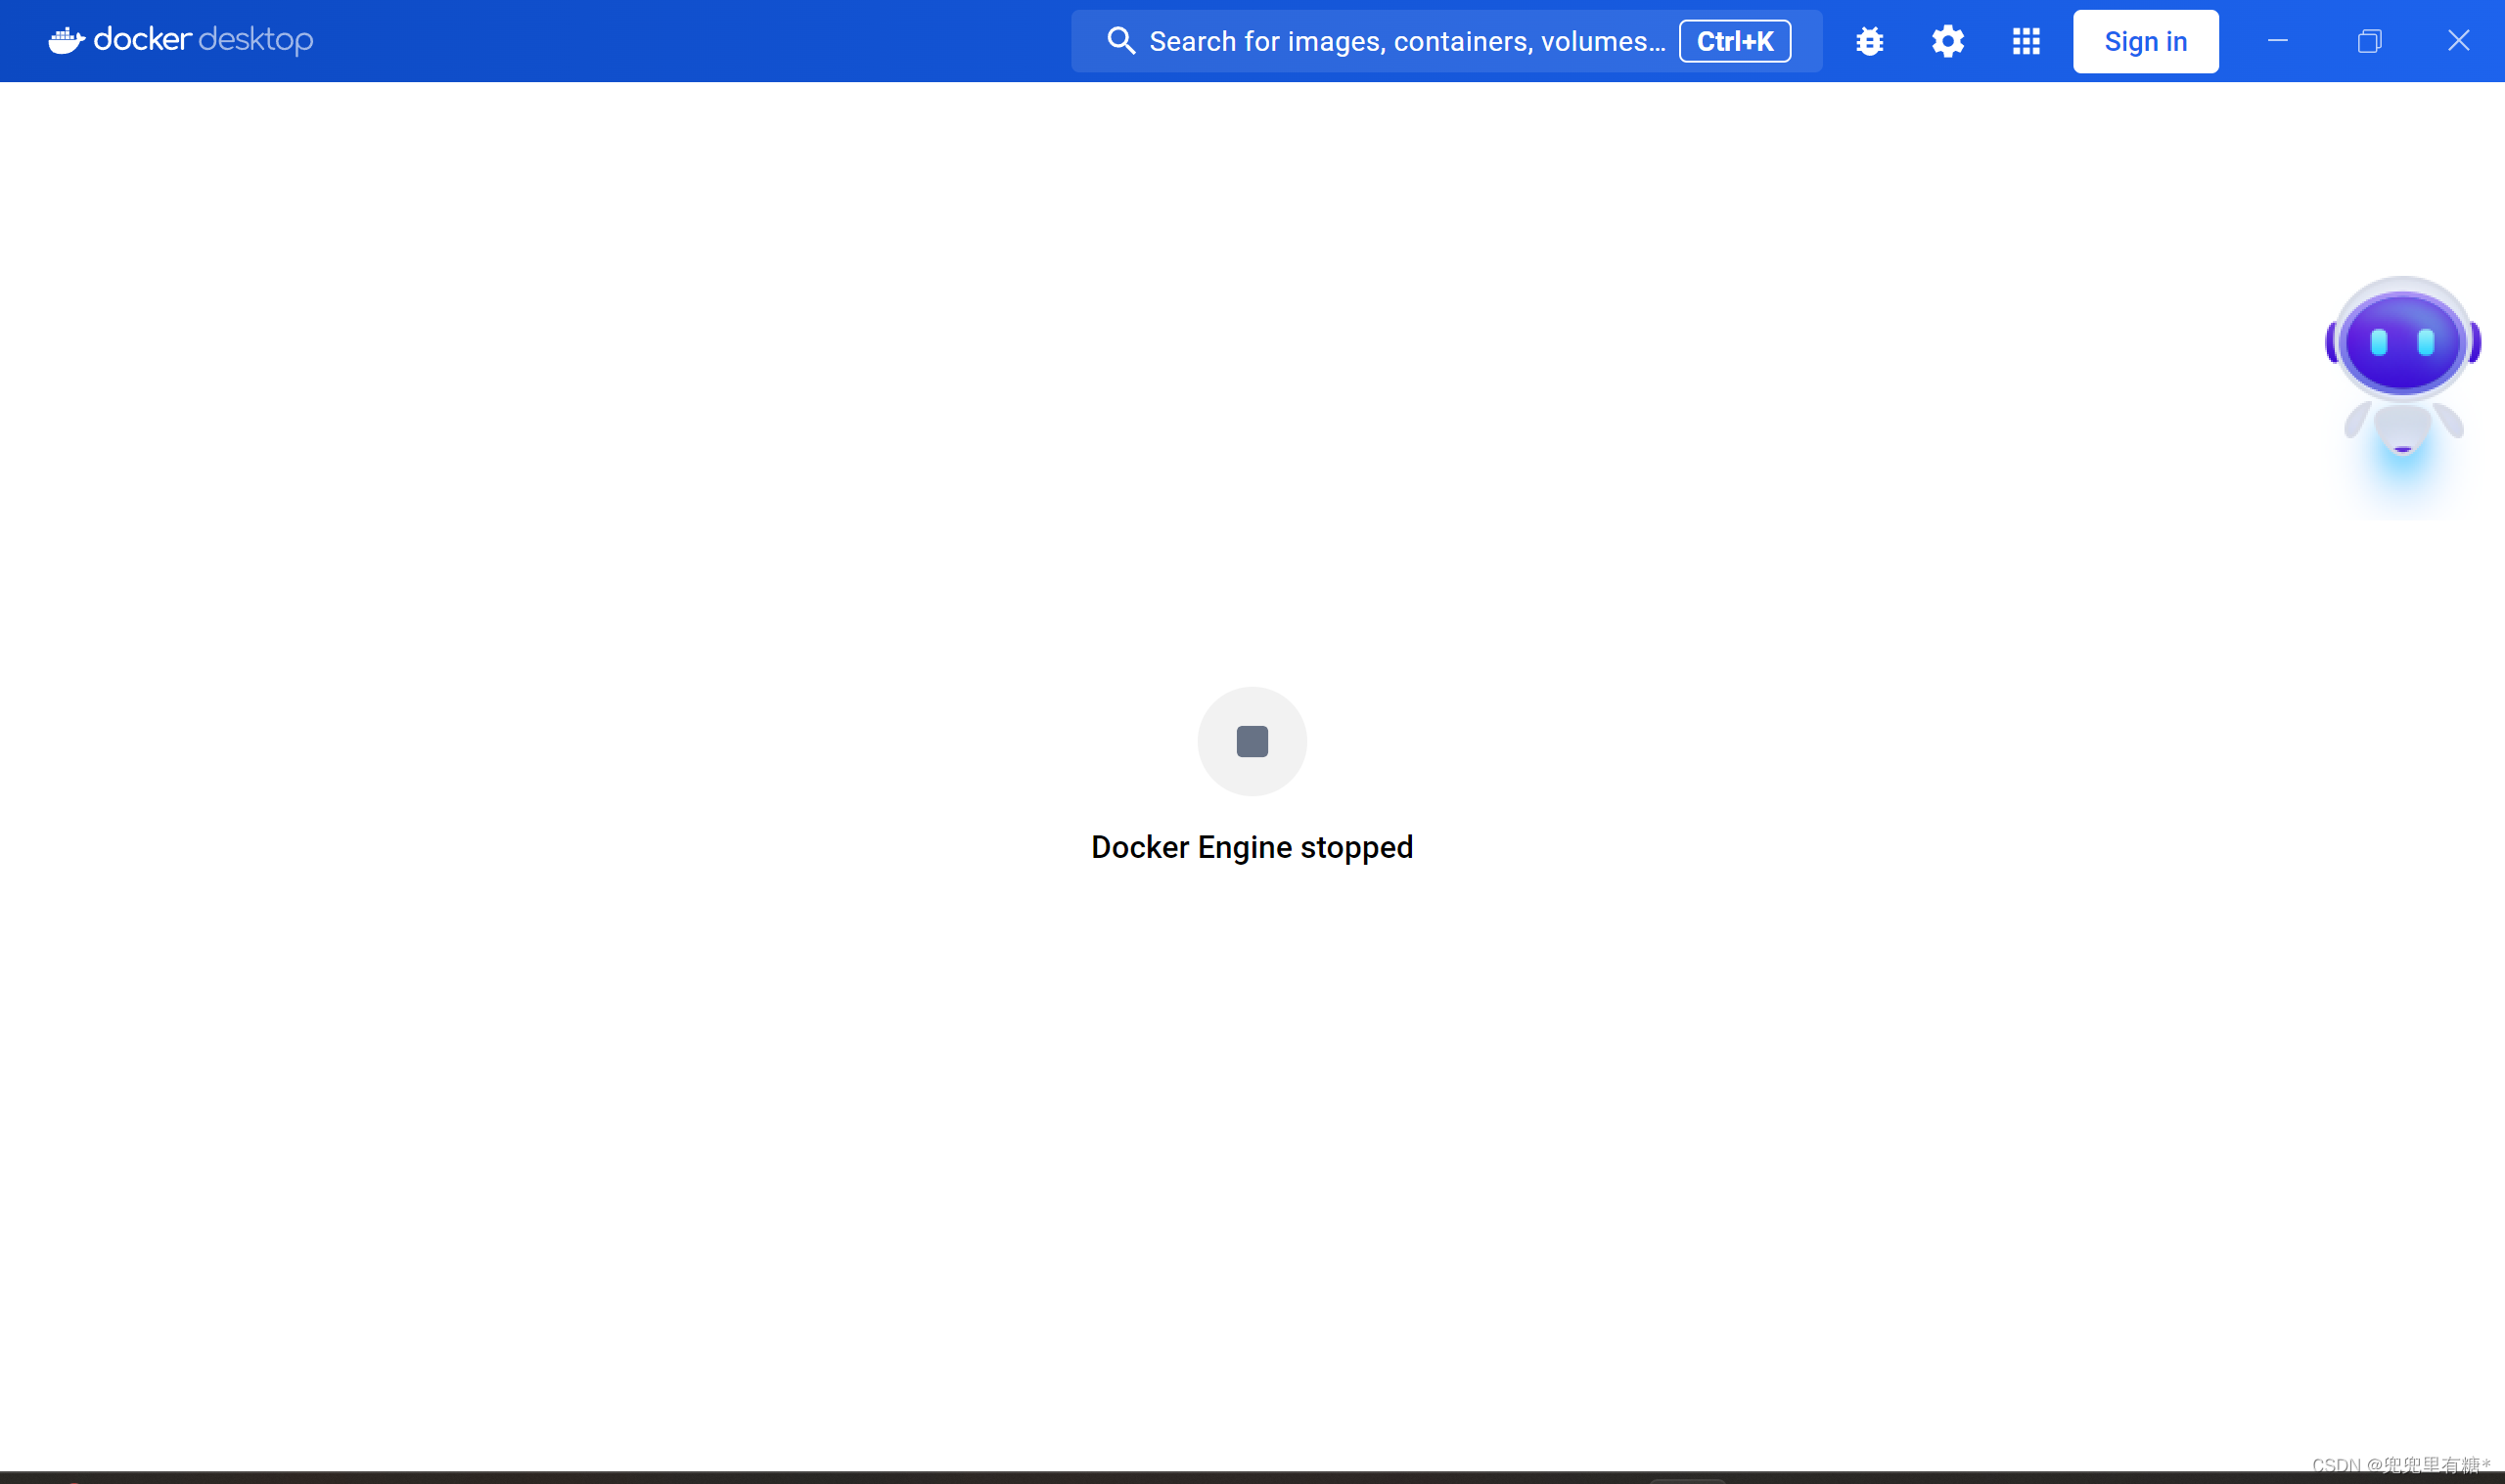Screen dimensions: 2505x1484
Task: Close the Docker Desktop window
Action: pos(2458,41)
